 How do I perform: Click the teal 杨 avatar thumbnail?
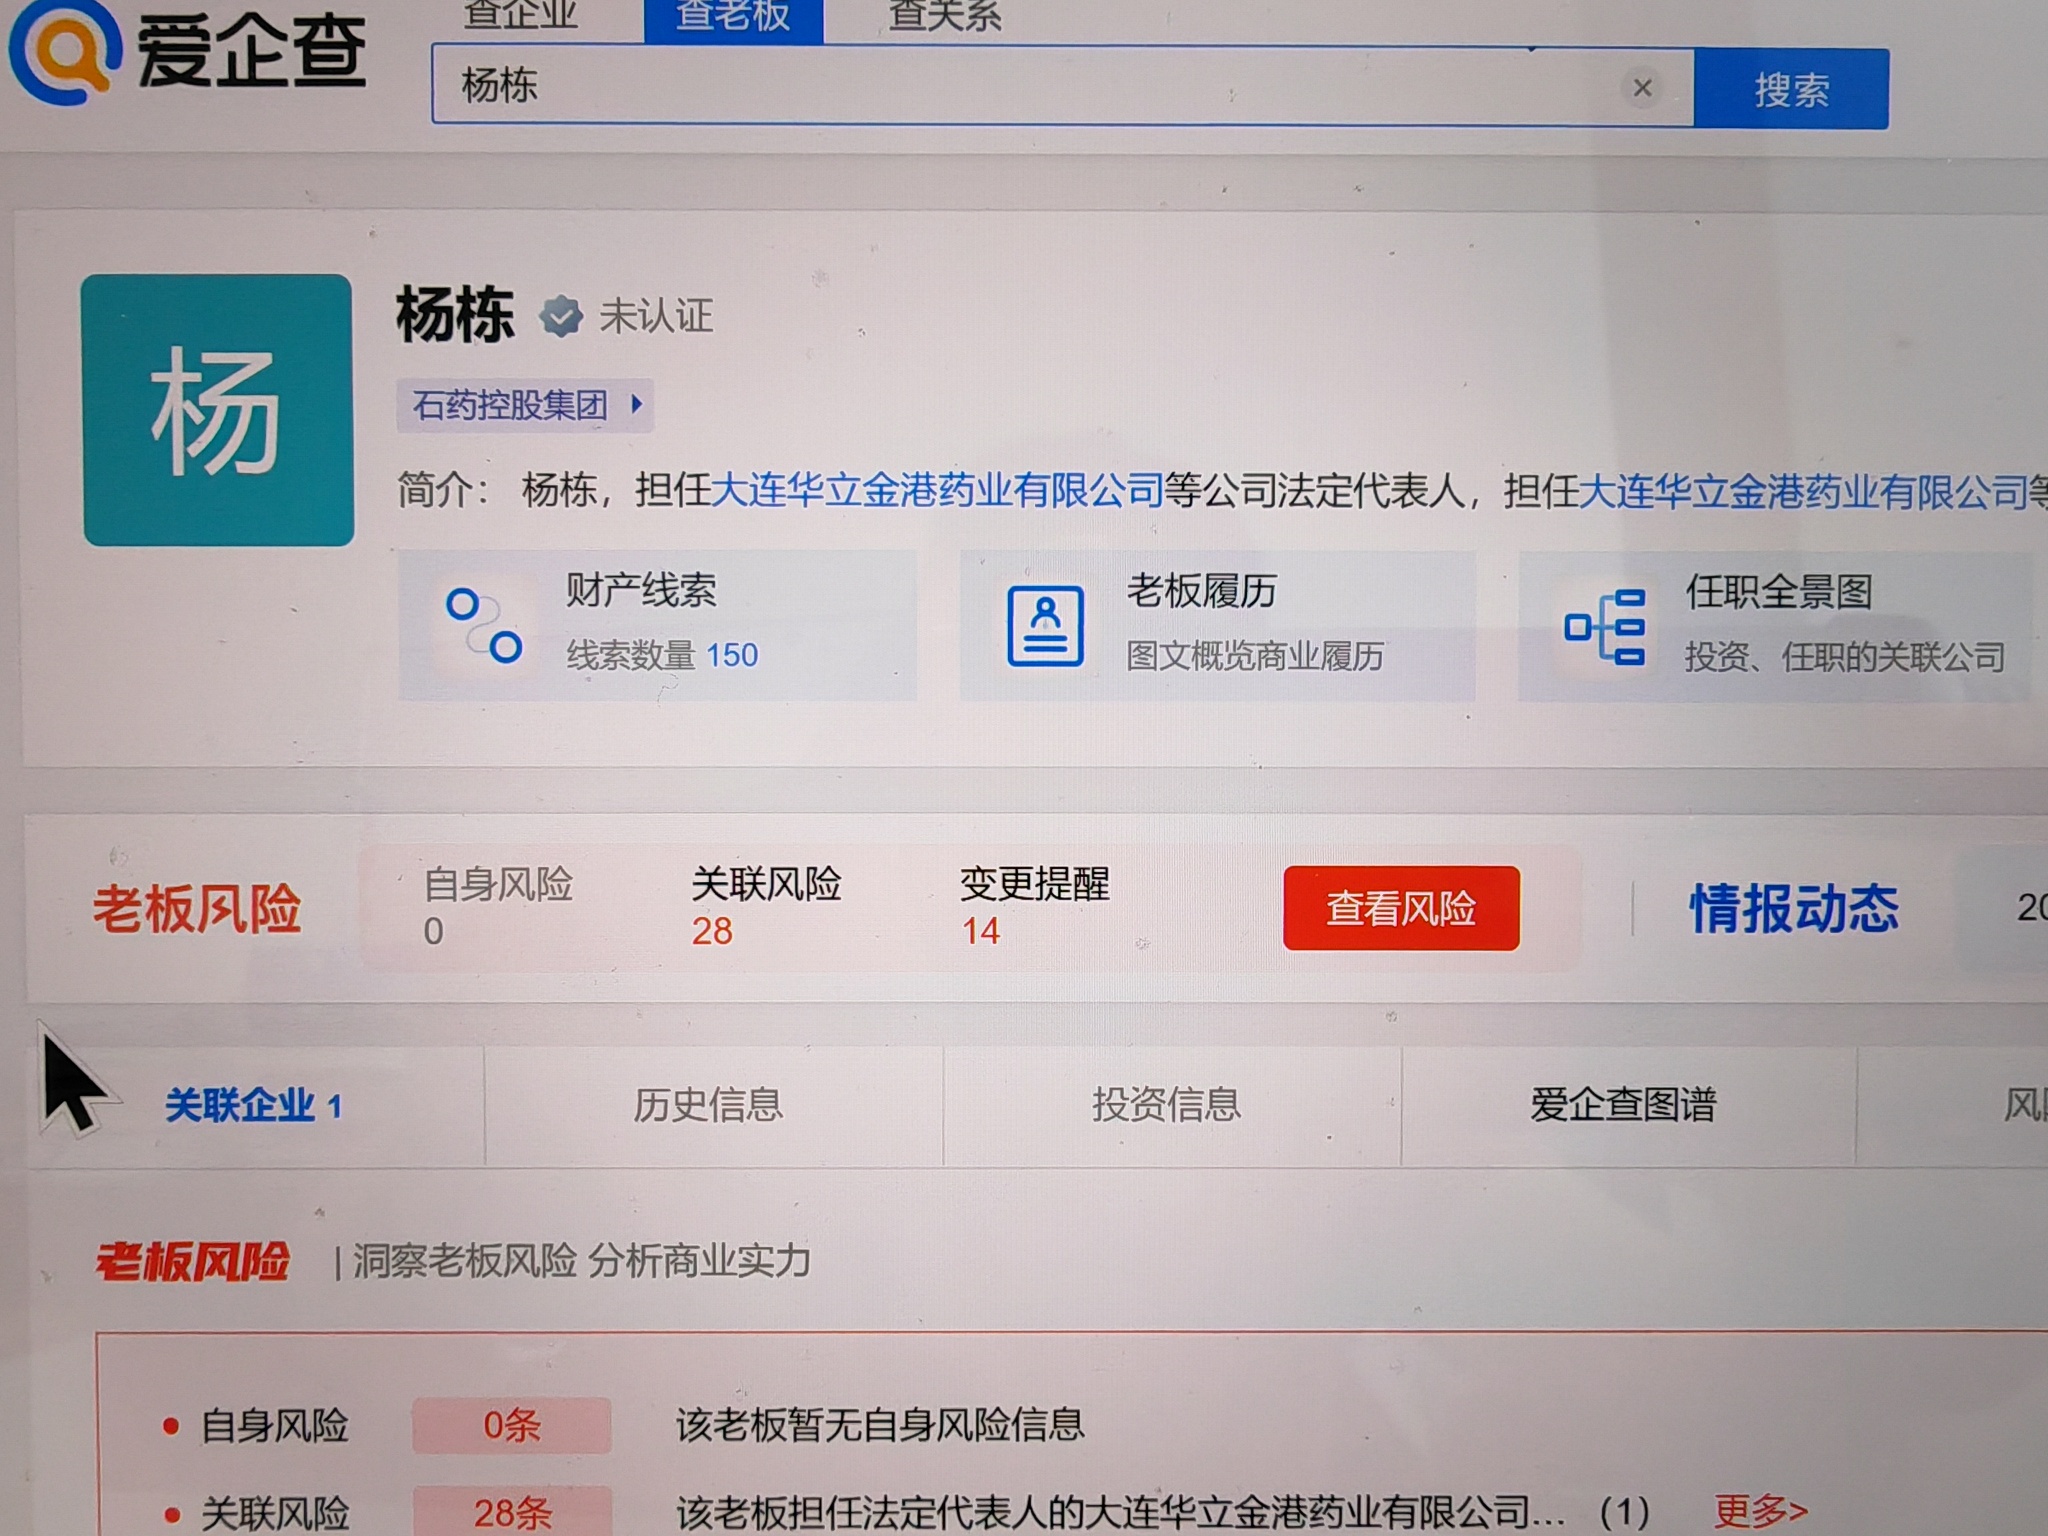tap(217, 411)
